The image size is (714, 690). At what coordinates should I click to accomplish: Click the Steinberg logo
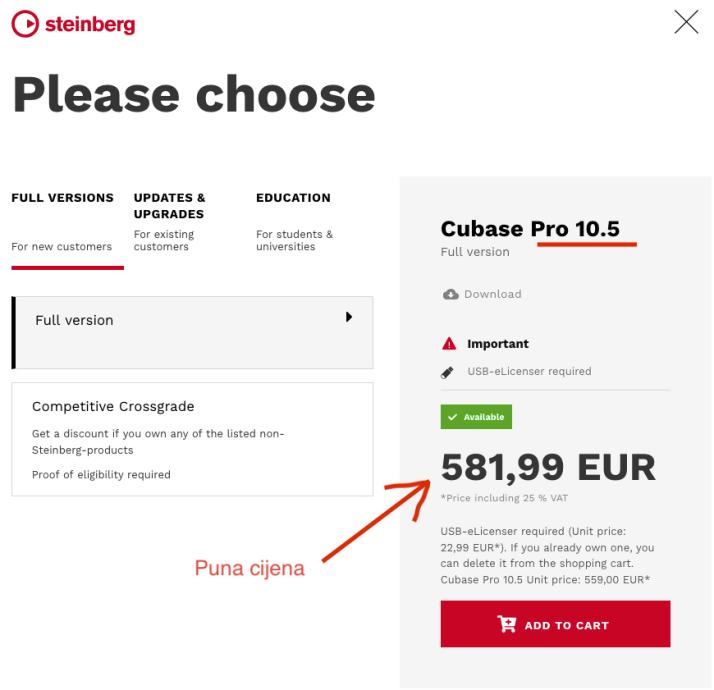pyautogui.click(x=73, y=24)
